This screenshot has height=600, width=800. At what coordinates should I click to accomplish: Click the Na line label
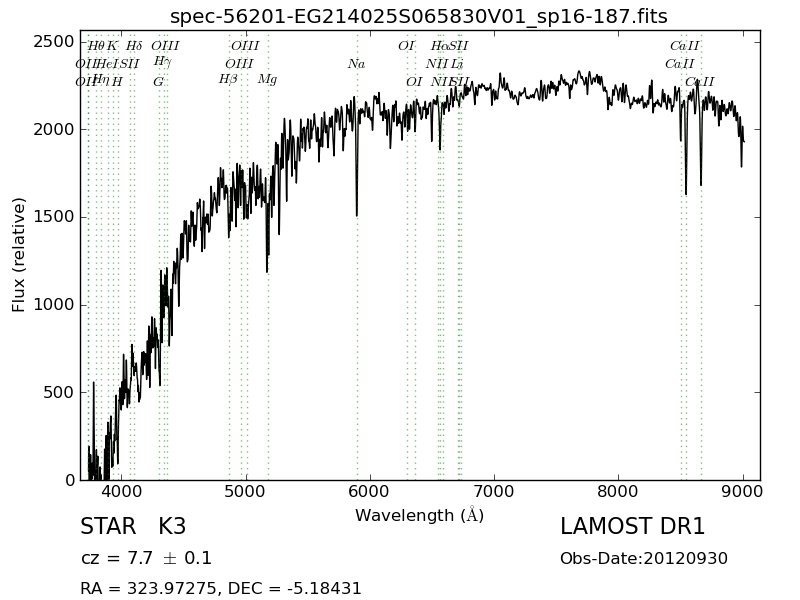click(357, 64)
